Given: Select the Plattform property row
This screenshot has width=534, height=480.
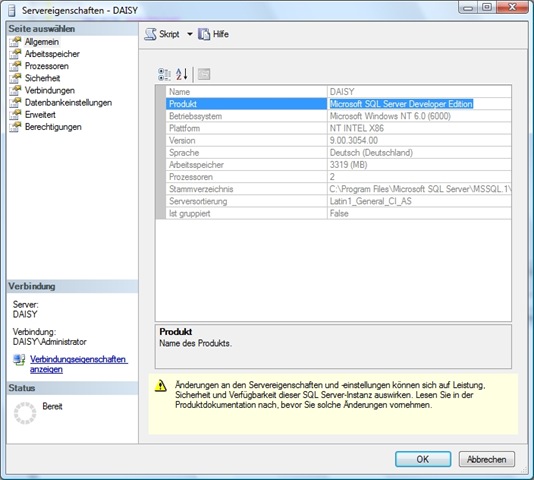Looking at the screenshot, I should [x=339, y=128].
